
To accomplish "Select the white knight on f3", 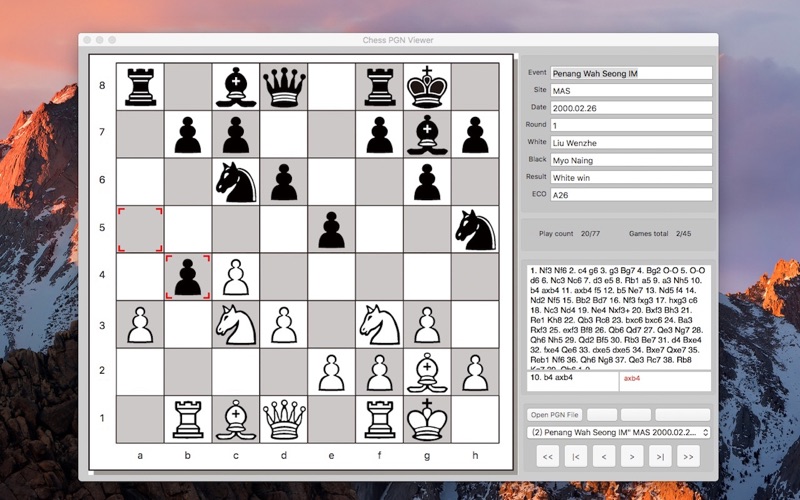I will coord(380,325).
